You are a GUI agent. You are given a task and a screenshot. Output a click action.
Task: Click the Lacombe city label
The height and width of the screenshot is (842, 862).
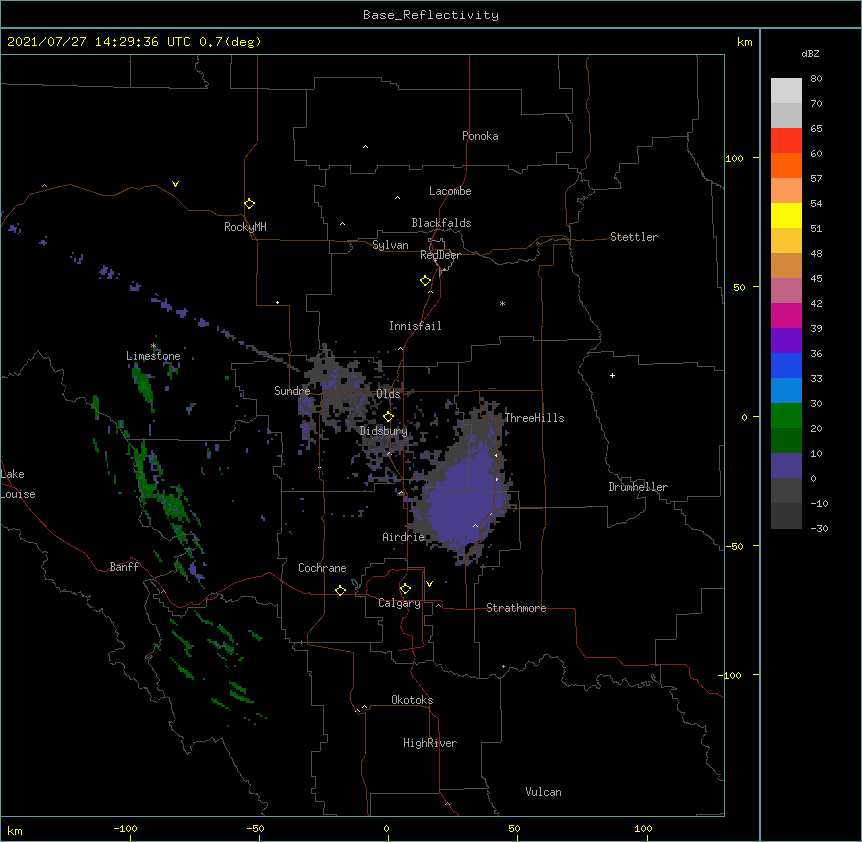450,191
